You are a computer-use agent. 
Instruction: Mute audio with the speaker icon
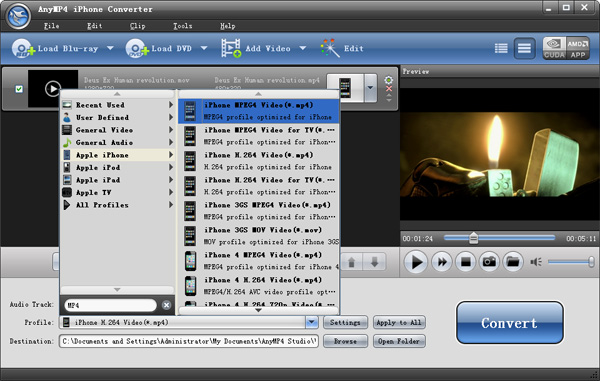tap(536, 262)
